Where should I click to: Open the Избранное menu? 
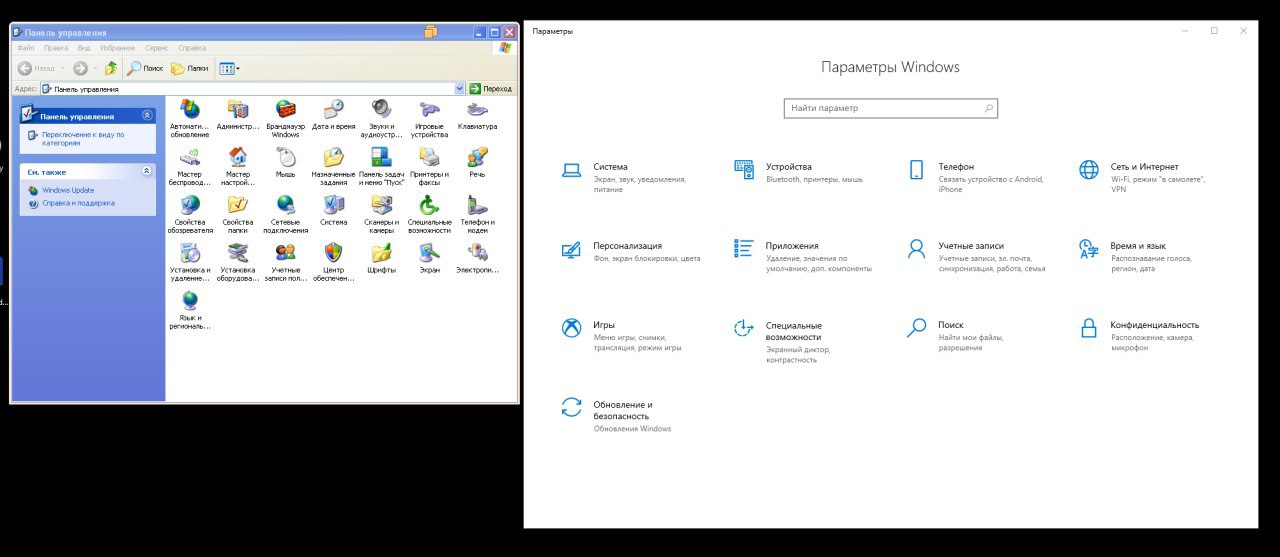(x=118, y=47)
